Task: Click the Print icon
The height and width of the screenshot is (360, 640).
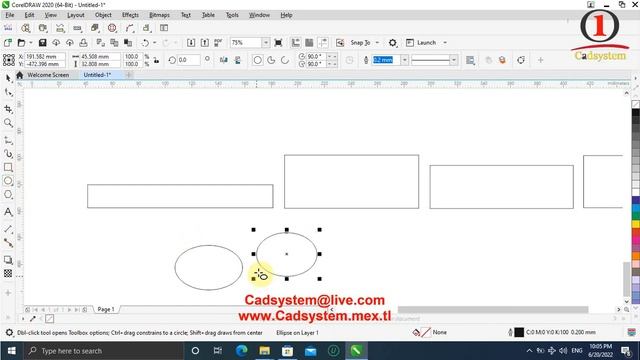Action: click(x=83, y=42)
